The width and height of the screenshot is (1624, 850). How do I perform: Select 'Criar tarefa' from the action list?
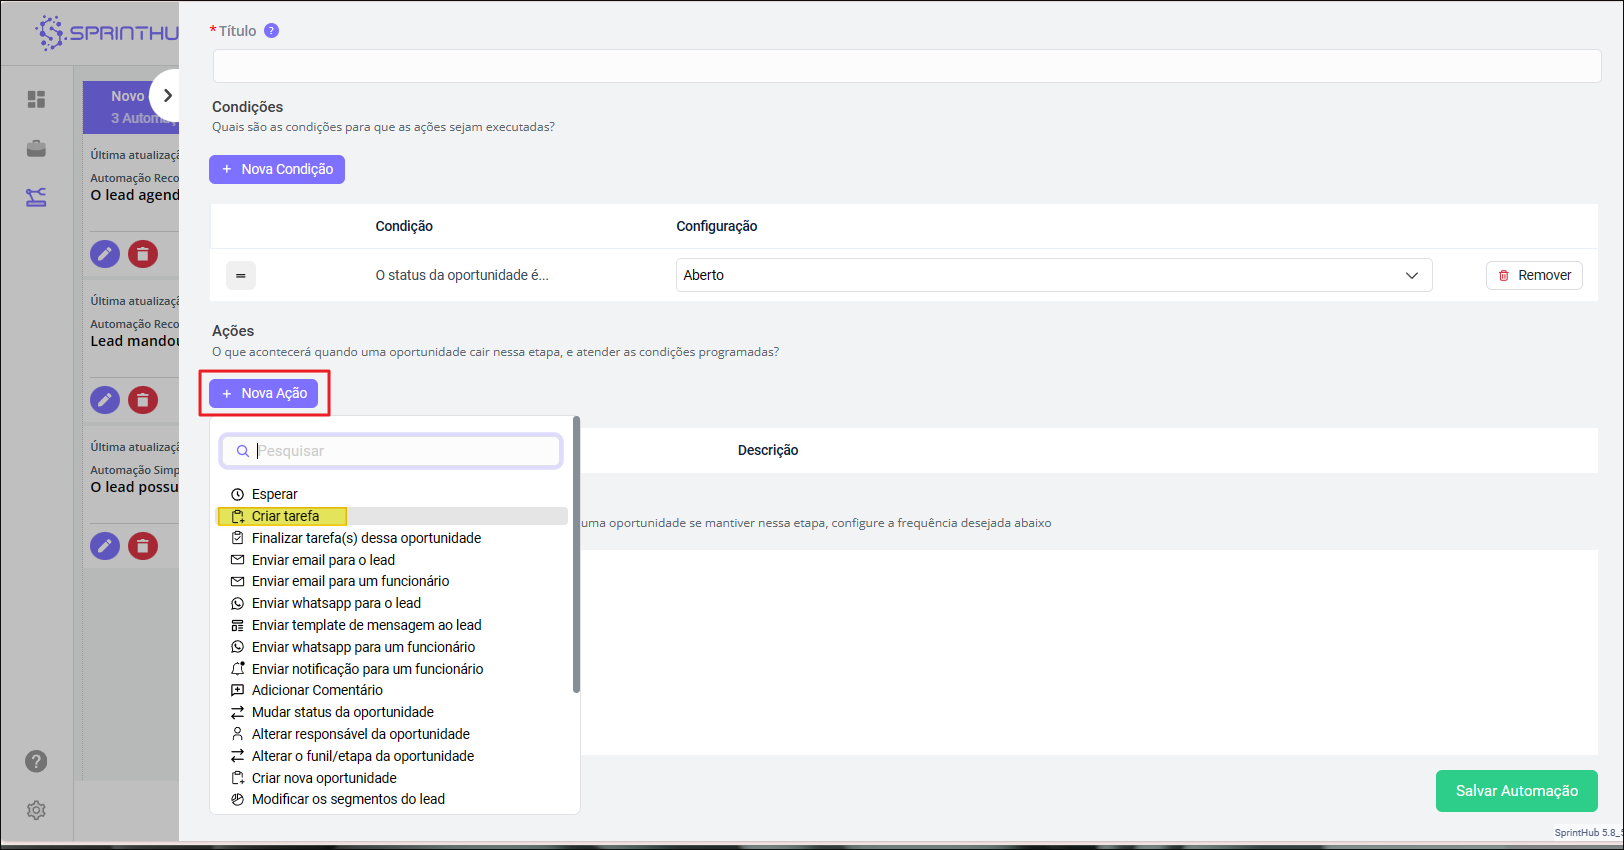[285, 516]
